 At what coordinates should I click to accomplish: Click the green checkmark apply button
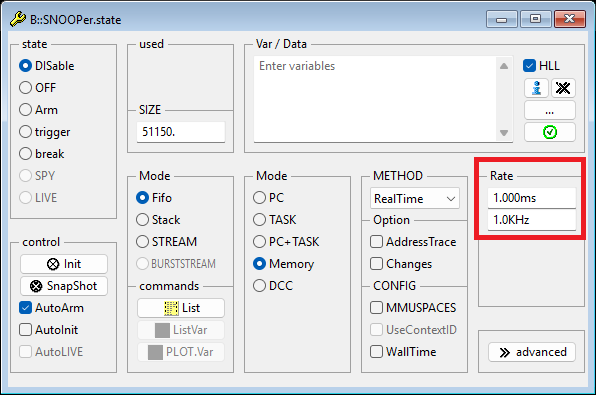[x=550, y=132]
